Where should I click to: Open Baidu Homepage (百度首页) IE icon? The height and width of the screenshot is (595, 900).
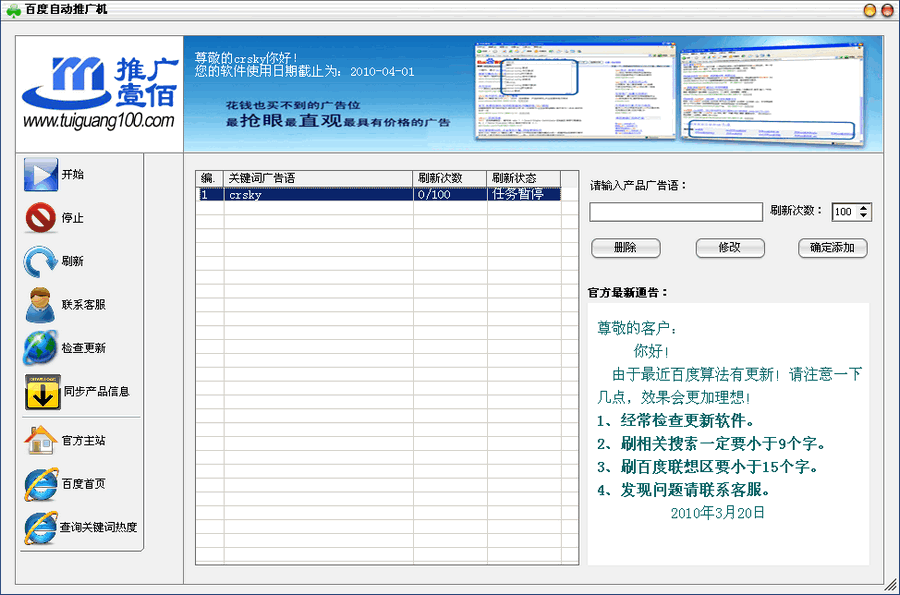coord(41,484)
